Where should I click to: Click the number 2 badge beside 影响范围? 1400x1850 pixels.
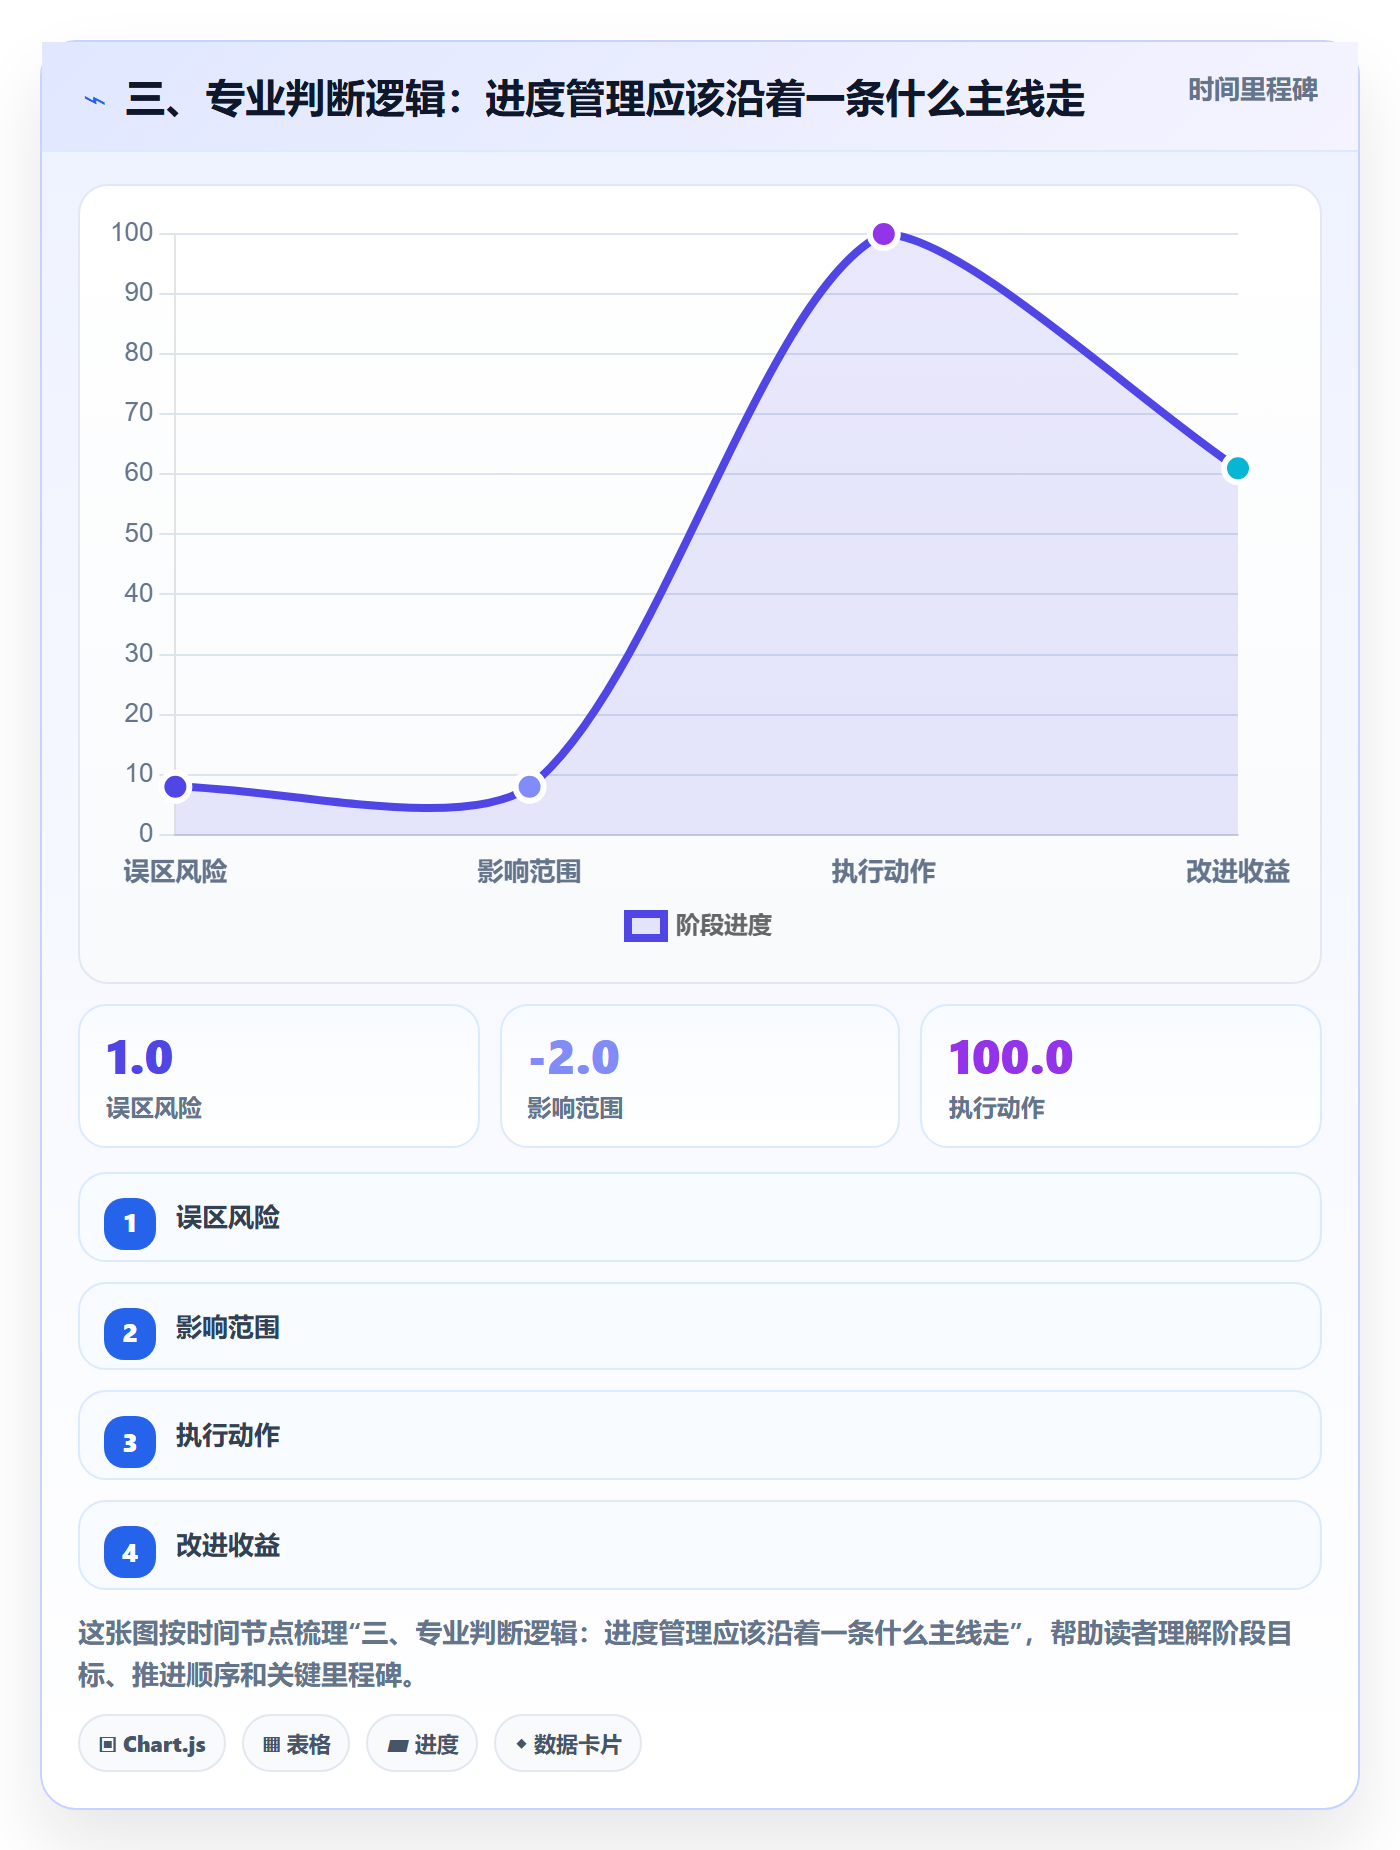(x=130, y=1333)
